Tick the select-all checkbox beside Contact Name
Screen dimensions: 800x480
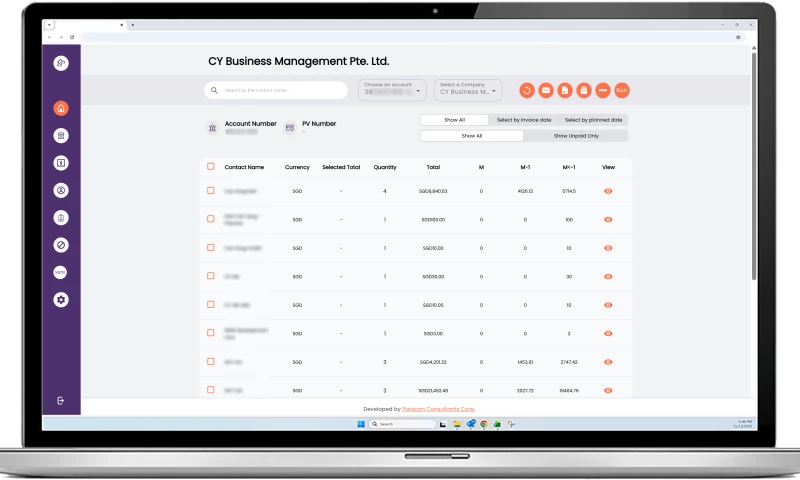(x=211, y=166)
